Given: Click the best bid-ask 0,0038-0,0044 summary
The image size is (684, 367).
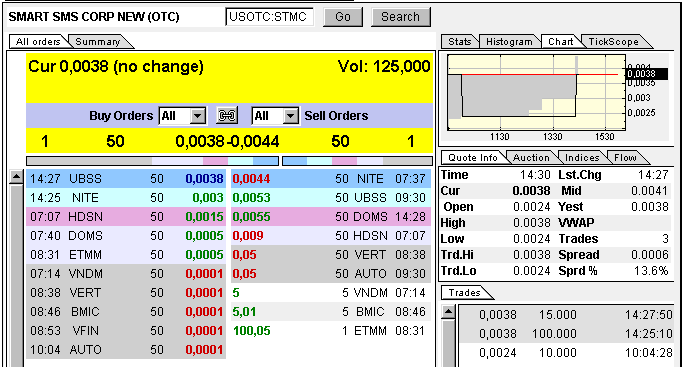Looking at the screenshot, I should tap(227, 141).
